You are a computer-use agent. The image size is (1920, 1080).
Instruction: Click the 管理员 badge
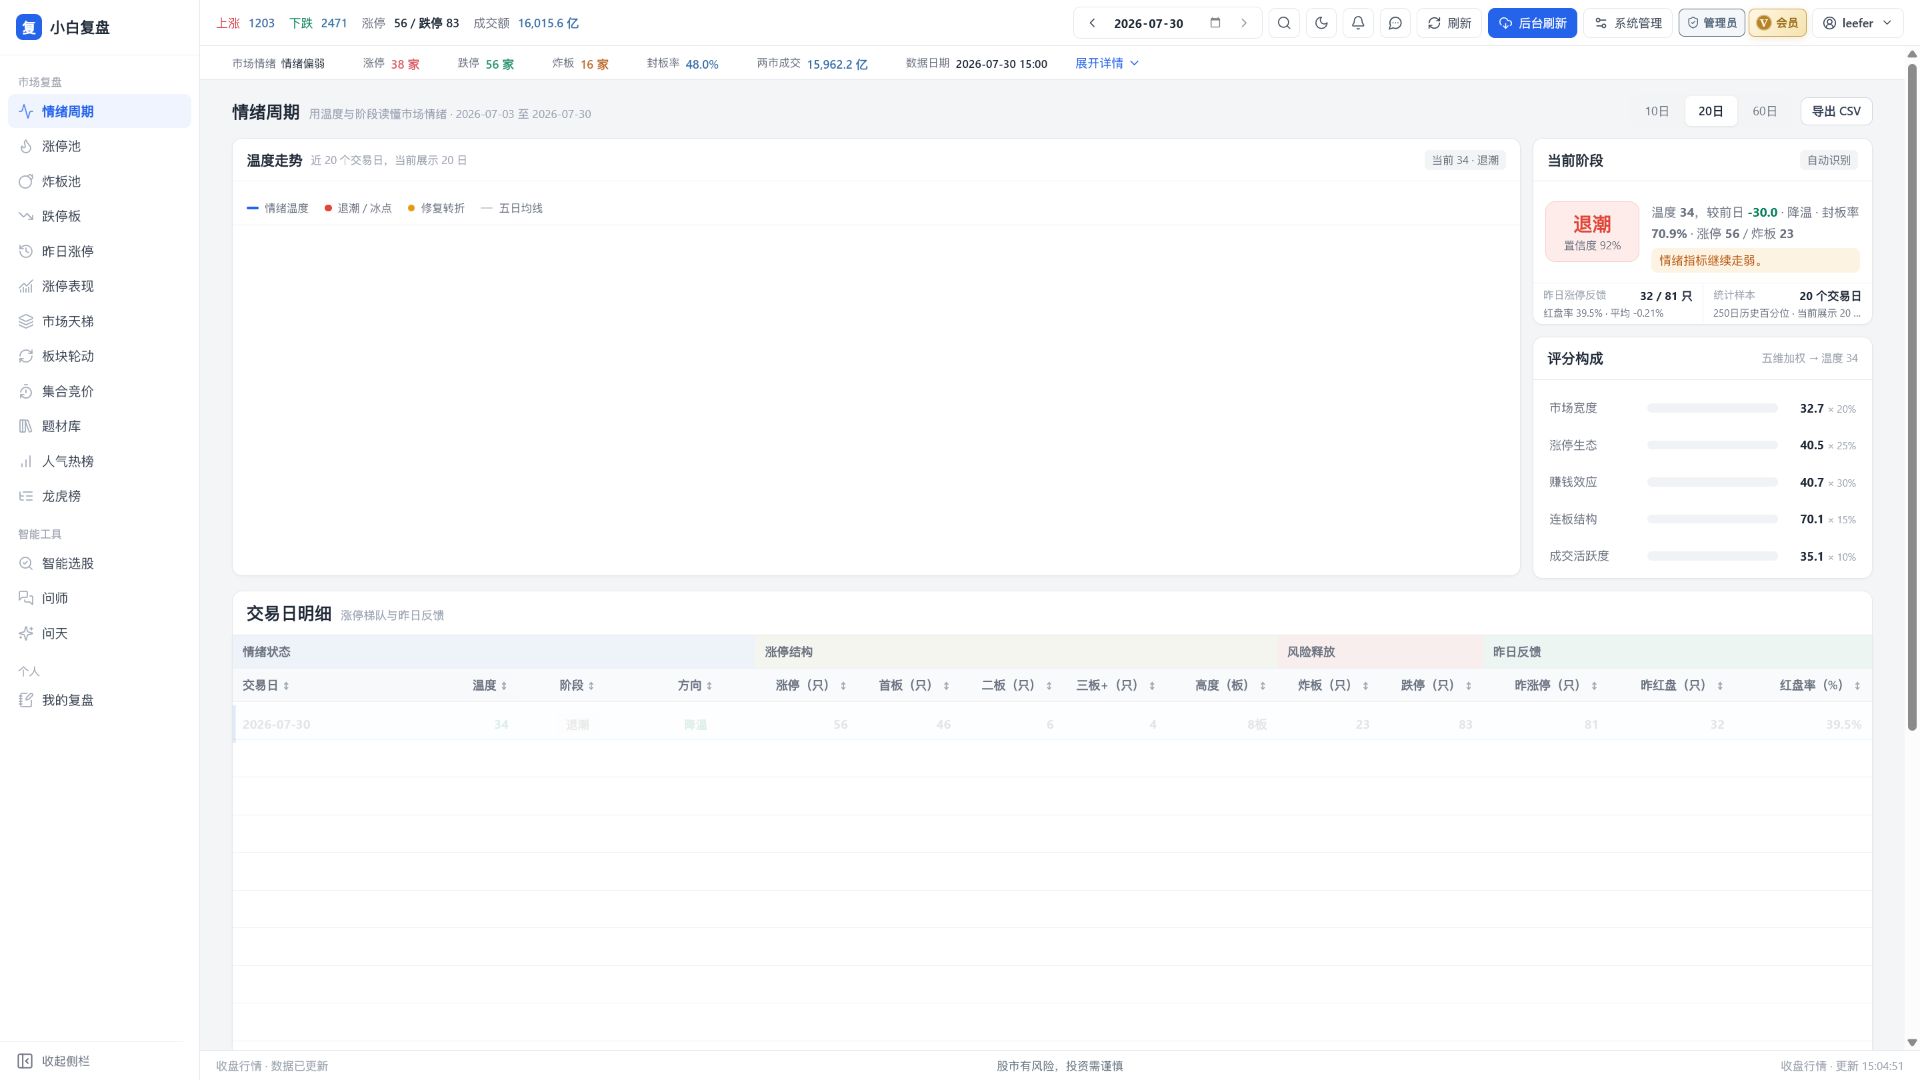click(x=1712, y=23)
